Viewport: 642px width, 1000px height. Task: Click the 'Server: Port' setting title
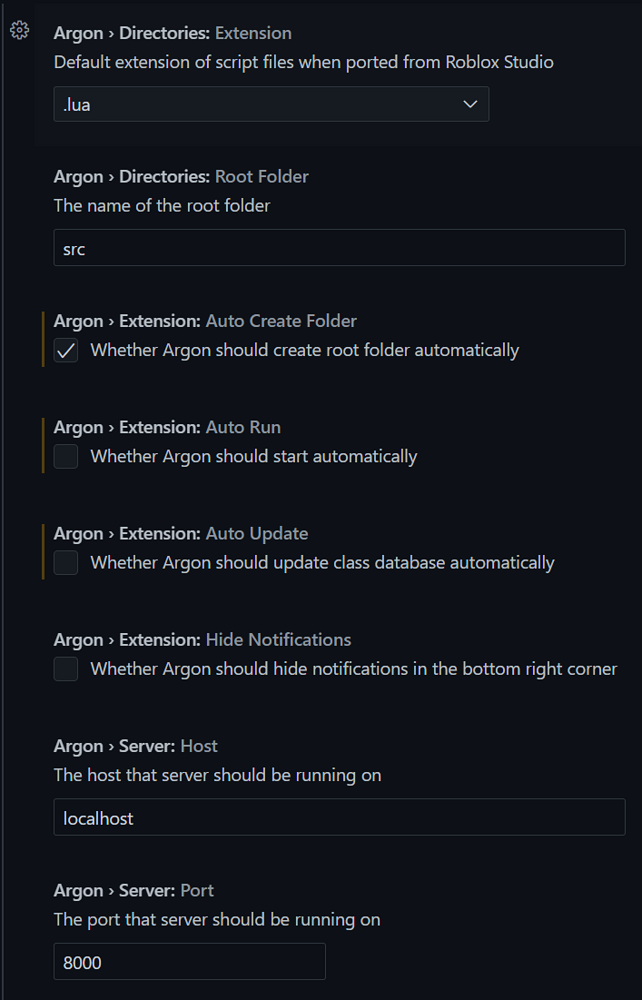(134, 890)
